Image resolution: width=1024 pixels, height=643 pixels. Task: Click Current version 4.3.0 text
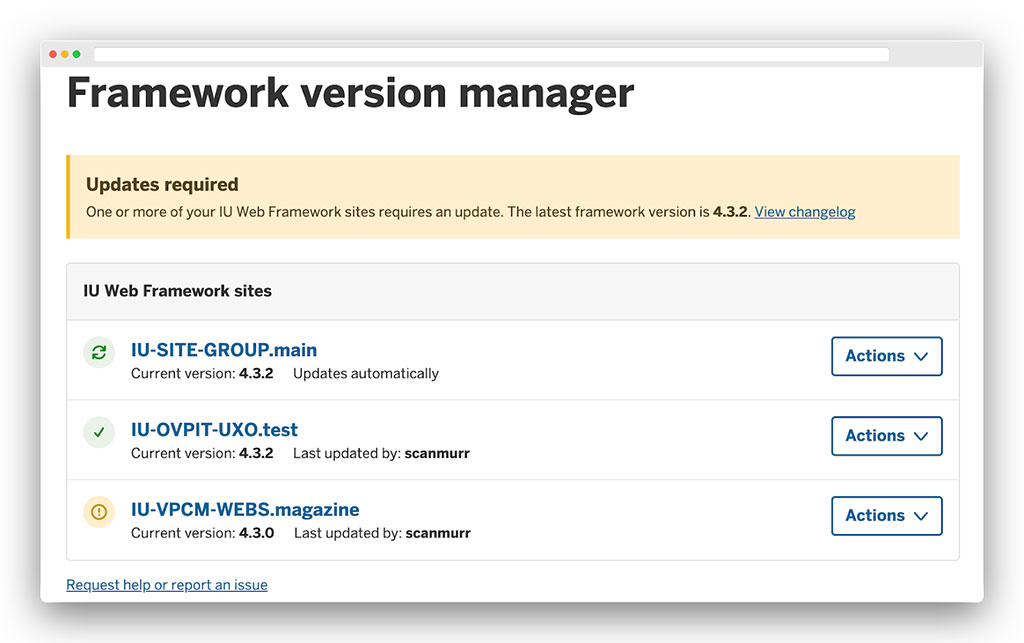pos(202,533)
